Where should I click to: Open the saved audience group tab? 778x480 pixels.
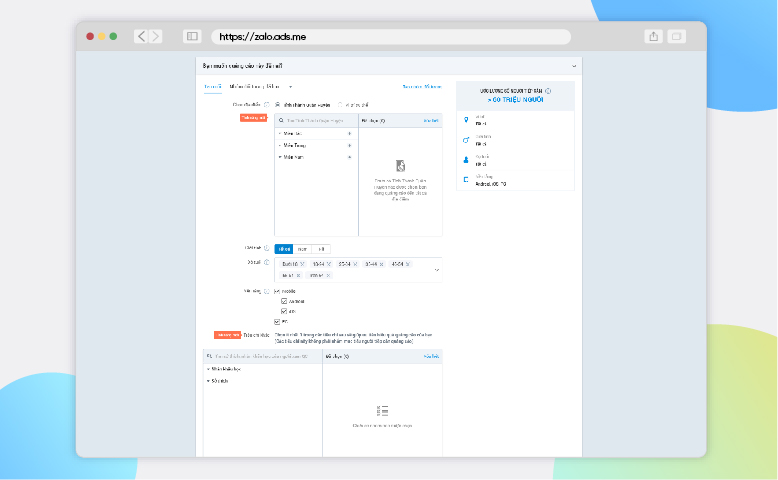[x=255, y=87]
